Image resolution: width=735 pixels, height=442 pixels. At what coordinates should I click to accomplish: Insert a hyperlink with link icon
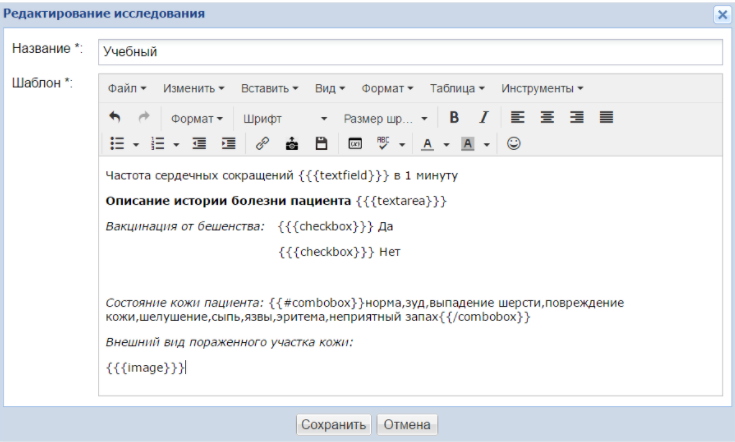(263, 143)
